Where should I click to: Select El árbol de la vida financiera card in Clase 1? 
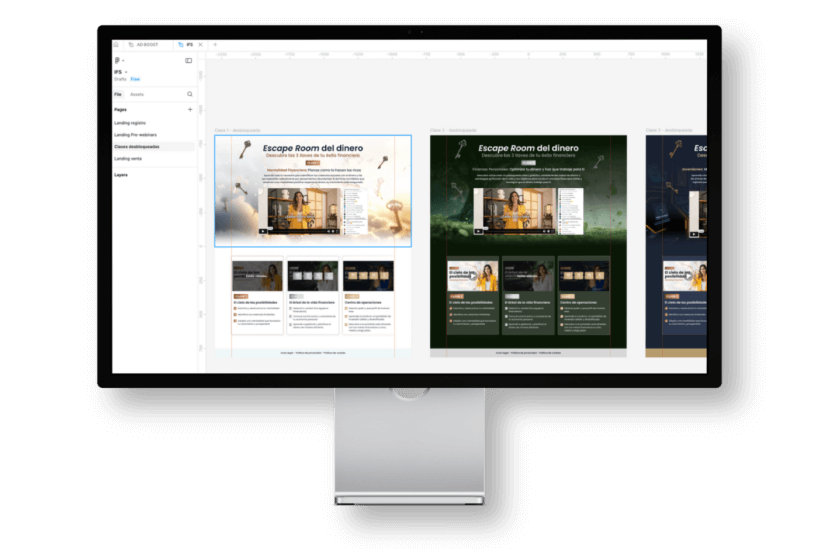tap(313, 296)
